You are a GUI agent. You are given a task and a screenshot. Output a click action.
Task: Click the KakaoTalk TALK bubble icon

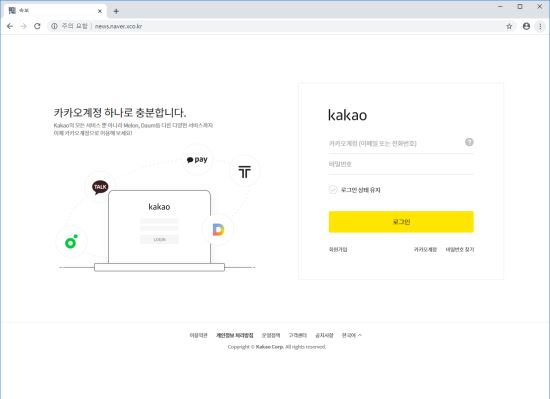(100, 187)
